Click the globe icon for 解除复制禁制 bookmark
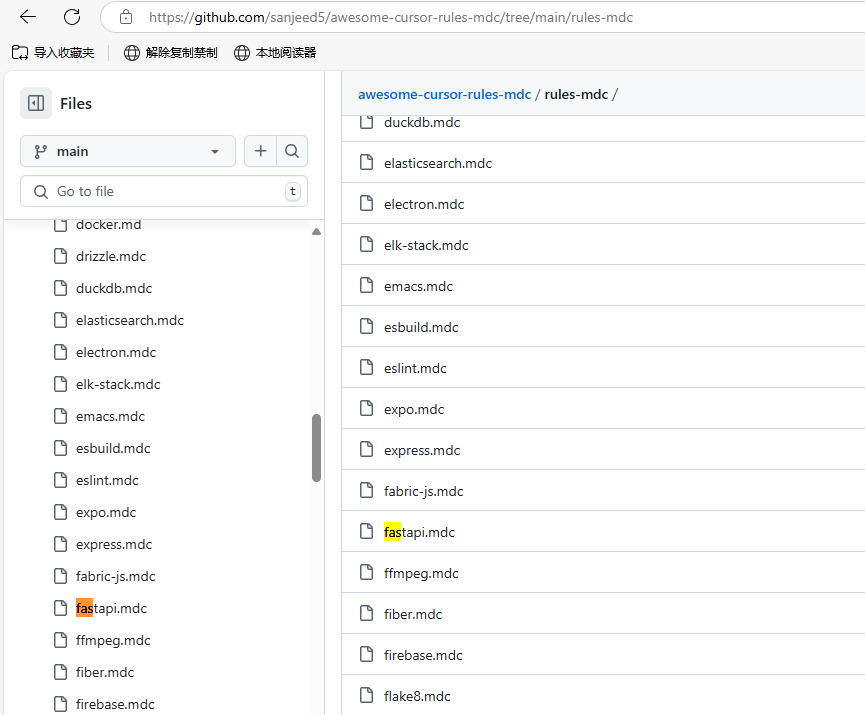Screen dimensions: 865x715 click(131, 53)
